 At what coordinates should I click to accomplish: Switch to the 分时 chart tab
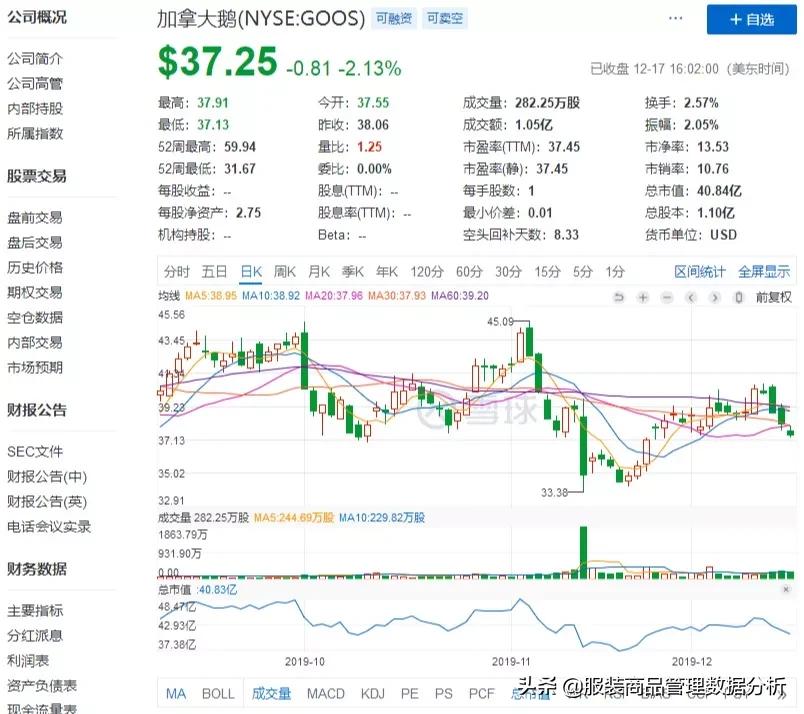[x=177, y=271]
